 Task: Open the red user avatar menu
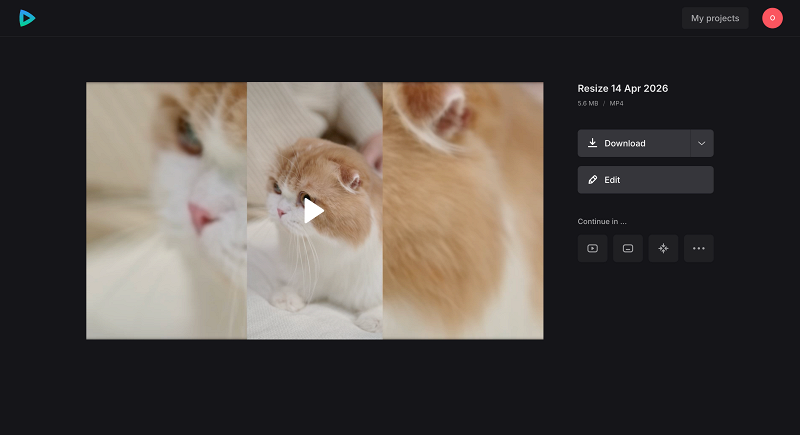pos(772,18)
